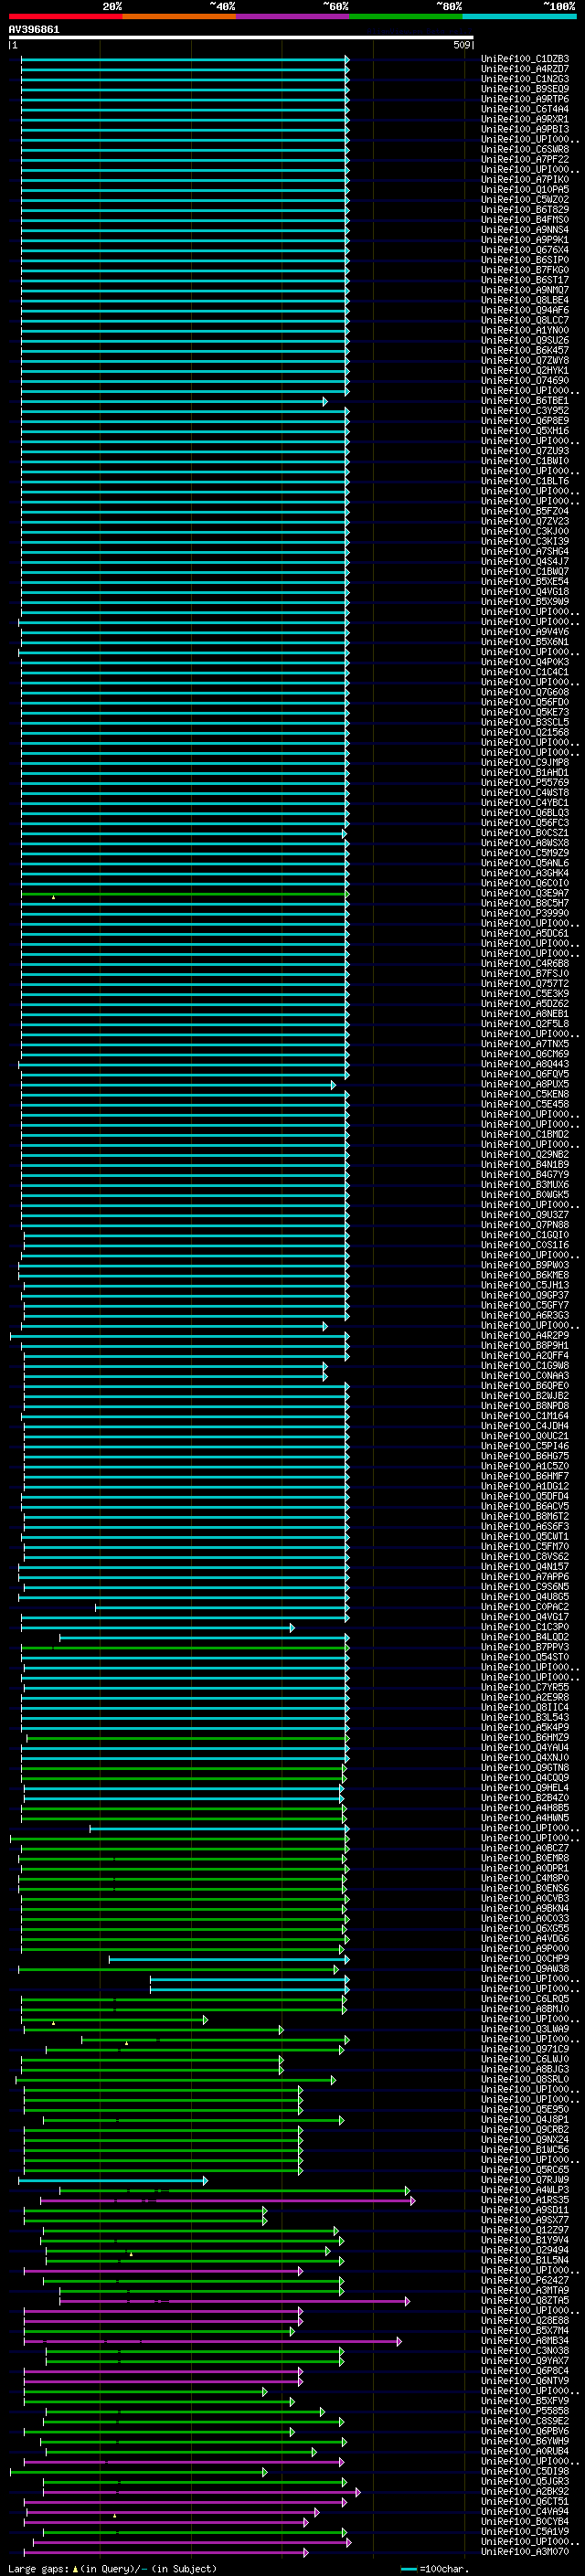Select the UniRef100_A9SX77 label
Viewport: 585px width, 2576px height.
pos(525,2221)
